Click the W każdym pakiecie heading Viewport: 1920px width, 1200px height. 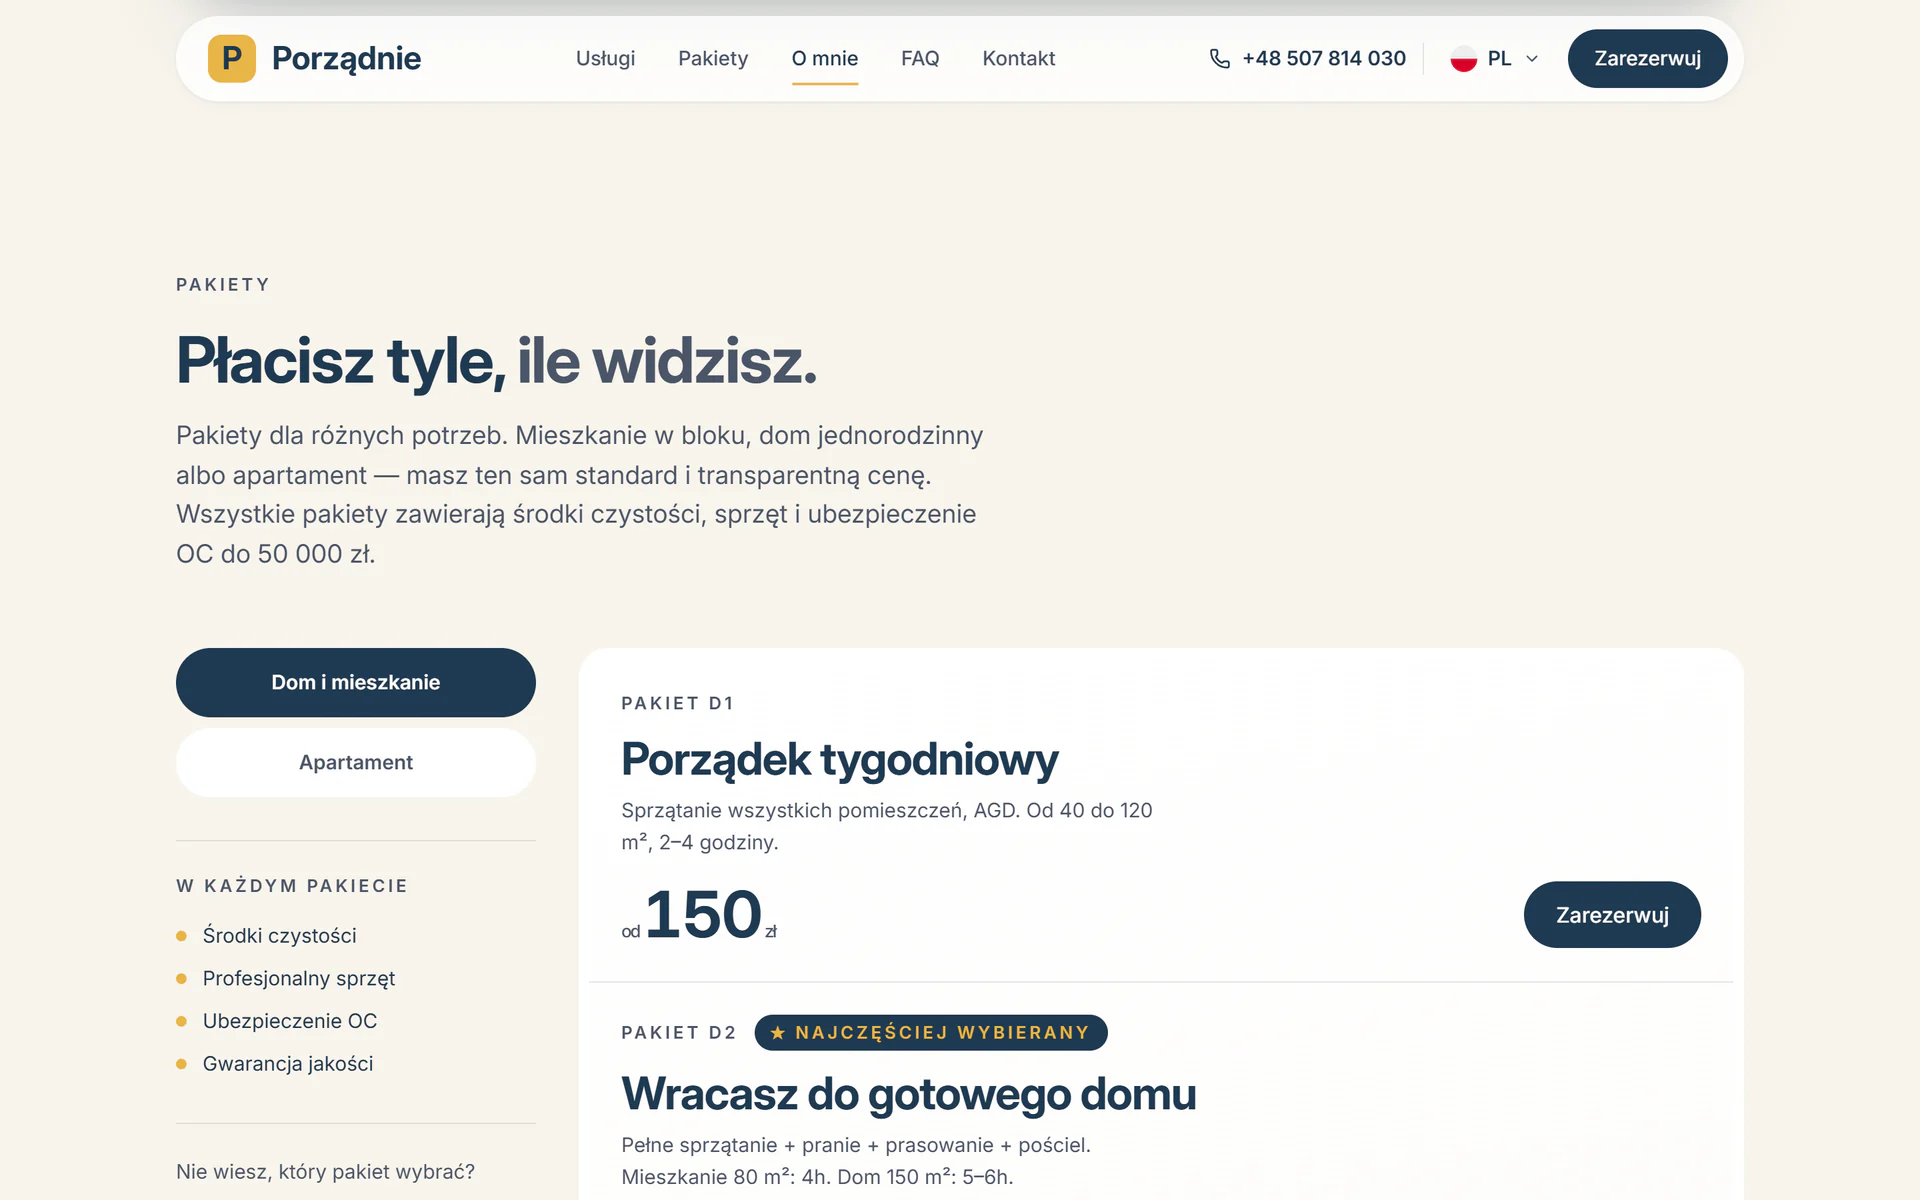[292, 886]
